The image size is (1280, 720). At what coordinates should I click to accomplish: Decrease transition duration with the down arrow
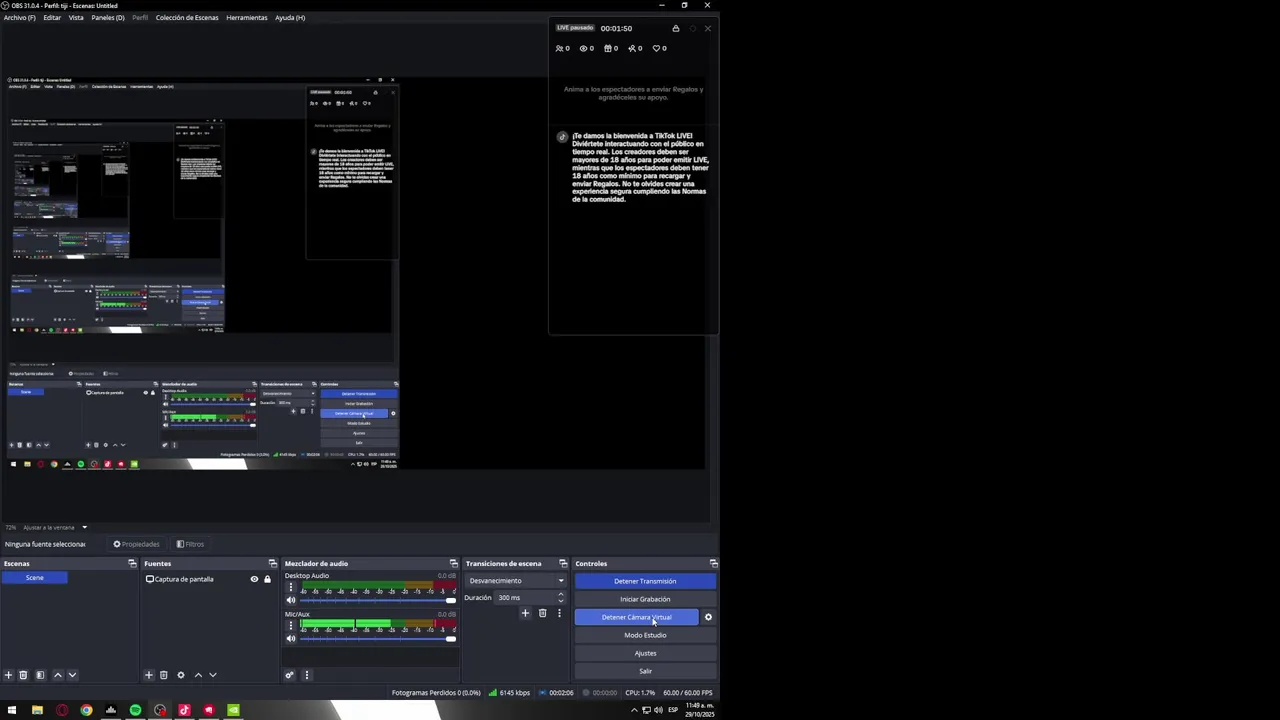tap(560, 601)
